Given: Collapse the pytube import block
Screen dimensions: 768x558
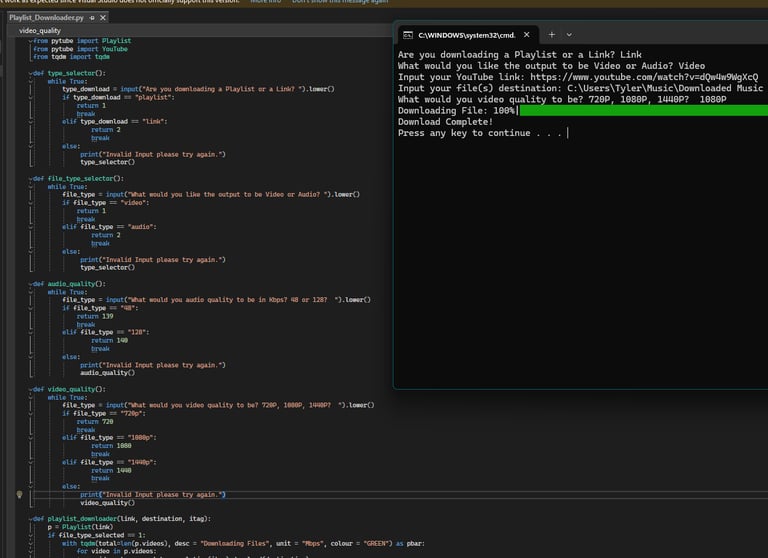Looking at the screenshot, I should tap(32, 41).
